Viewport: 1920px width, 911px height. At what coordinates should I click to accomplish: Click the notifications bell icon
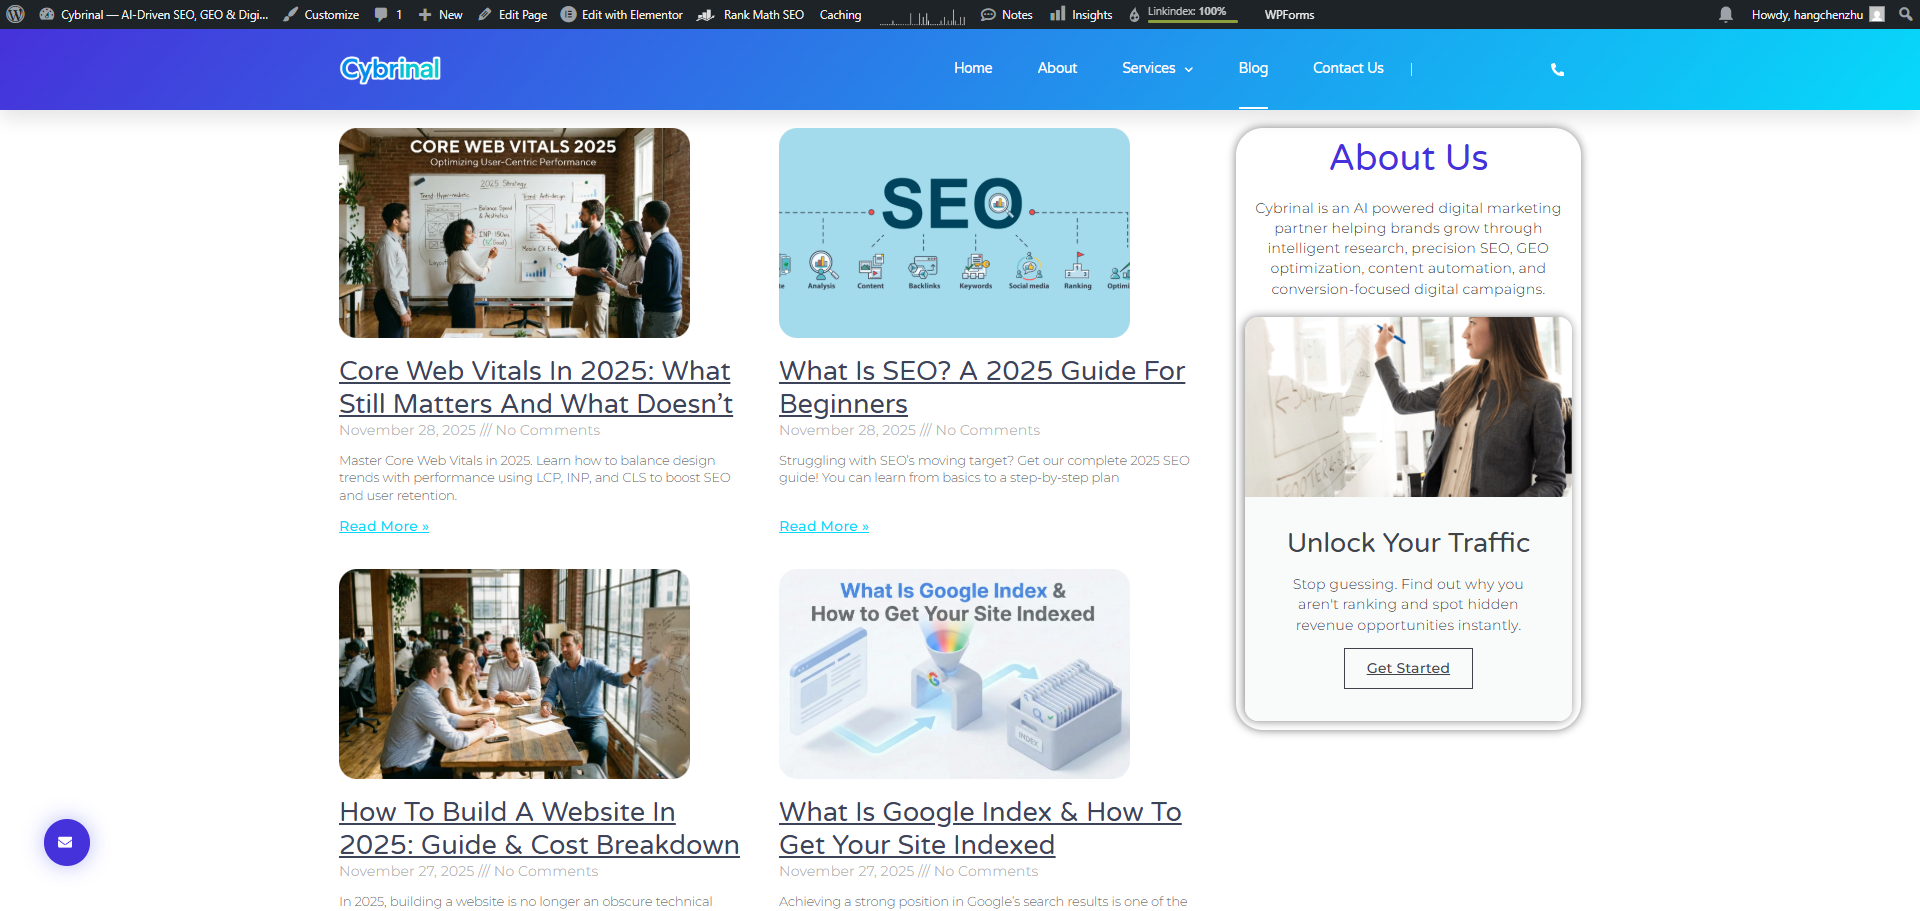pos(1726,14)
